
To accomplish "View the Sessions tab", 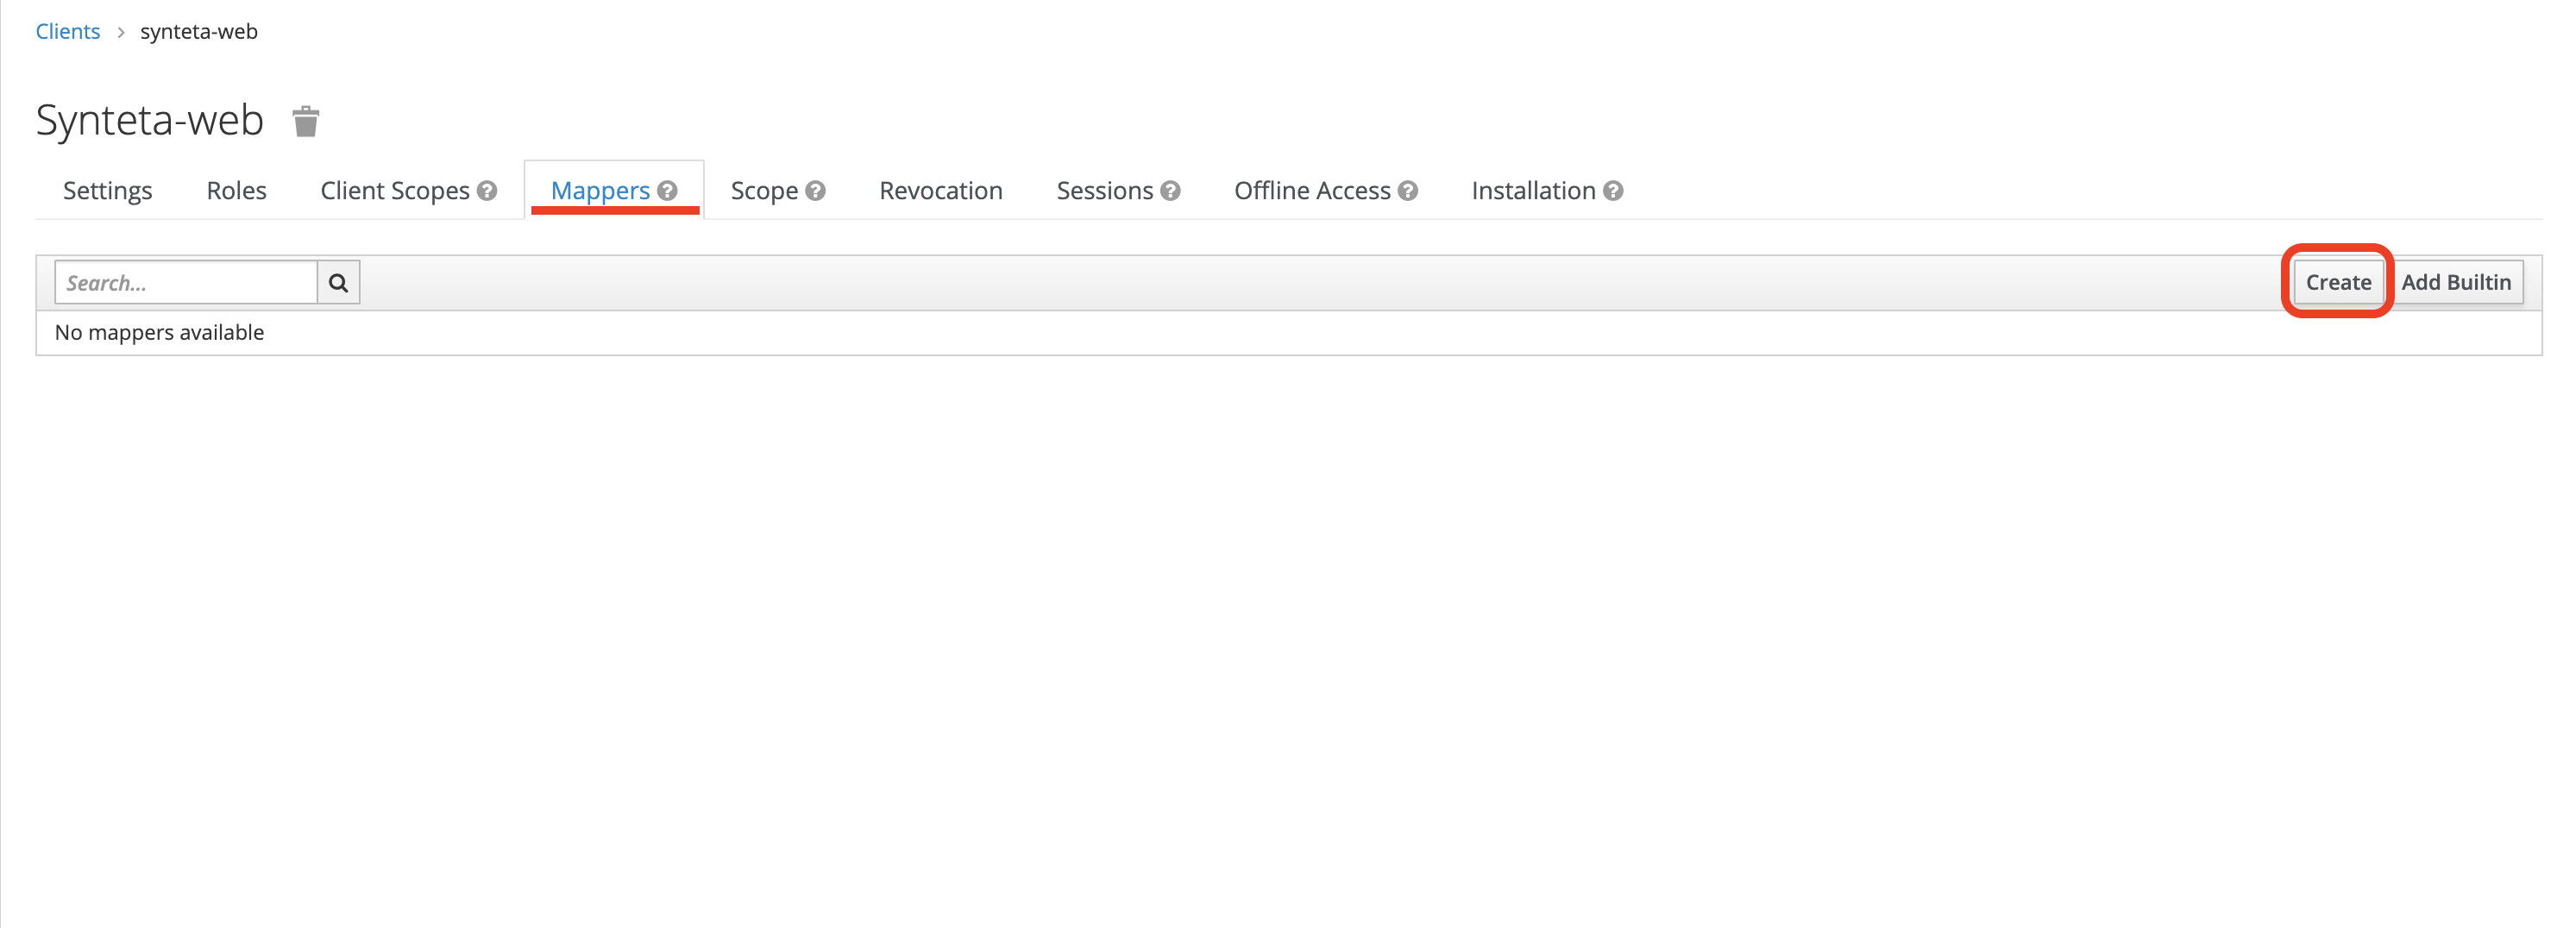I will tap(1104, 191).
